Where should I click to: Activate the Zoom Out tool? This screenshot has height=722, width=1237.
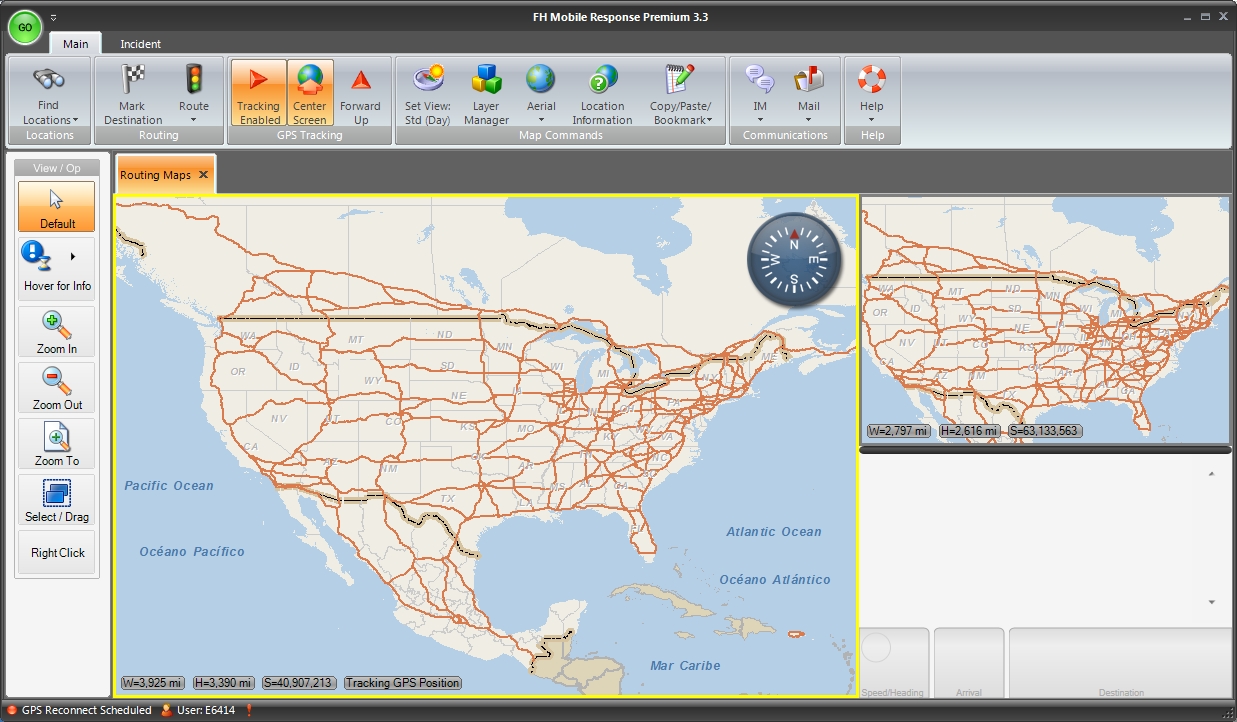coord(57,388)
